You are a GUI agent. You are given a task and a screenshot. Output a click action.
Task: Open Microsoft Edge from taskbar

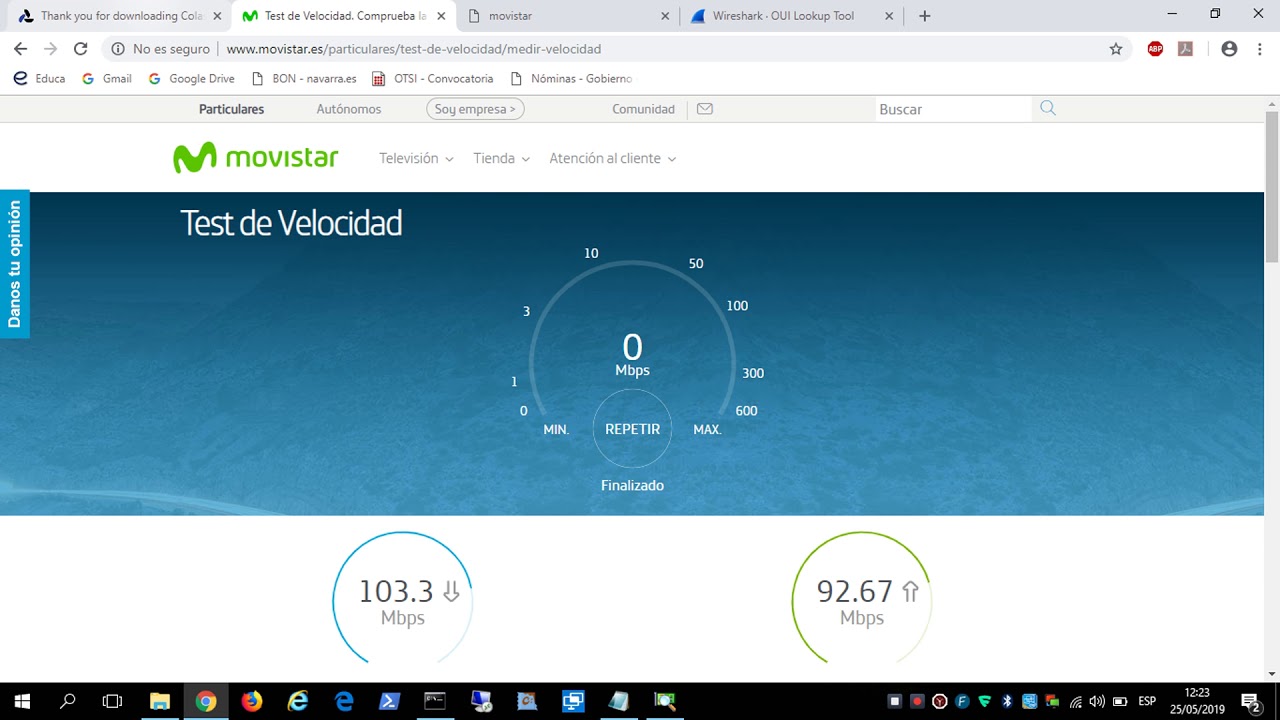coord(343,701)
